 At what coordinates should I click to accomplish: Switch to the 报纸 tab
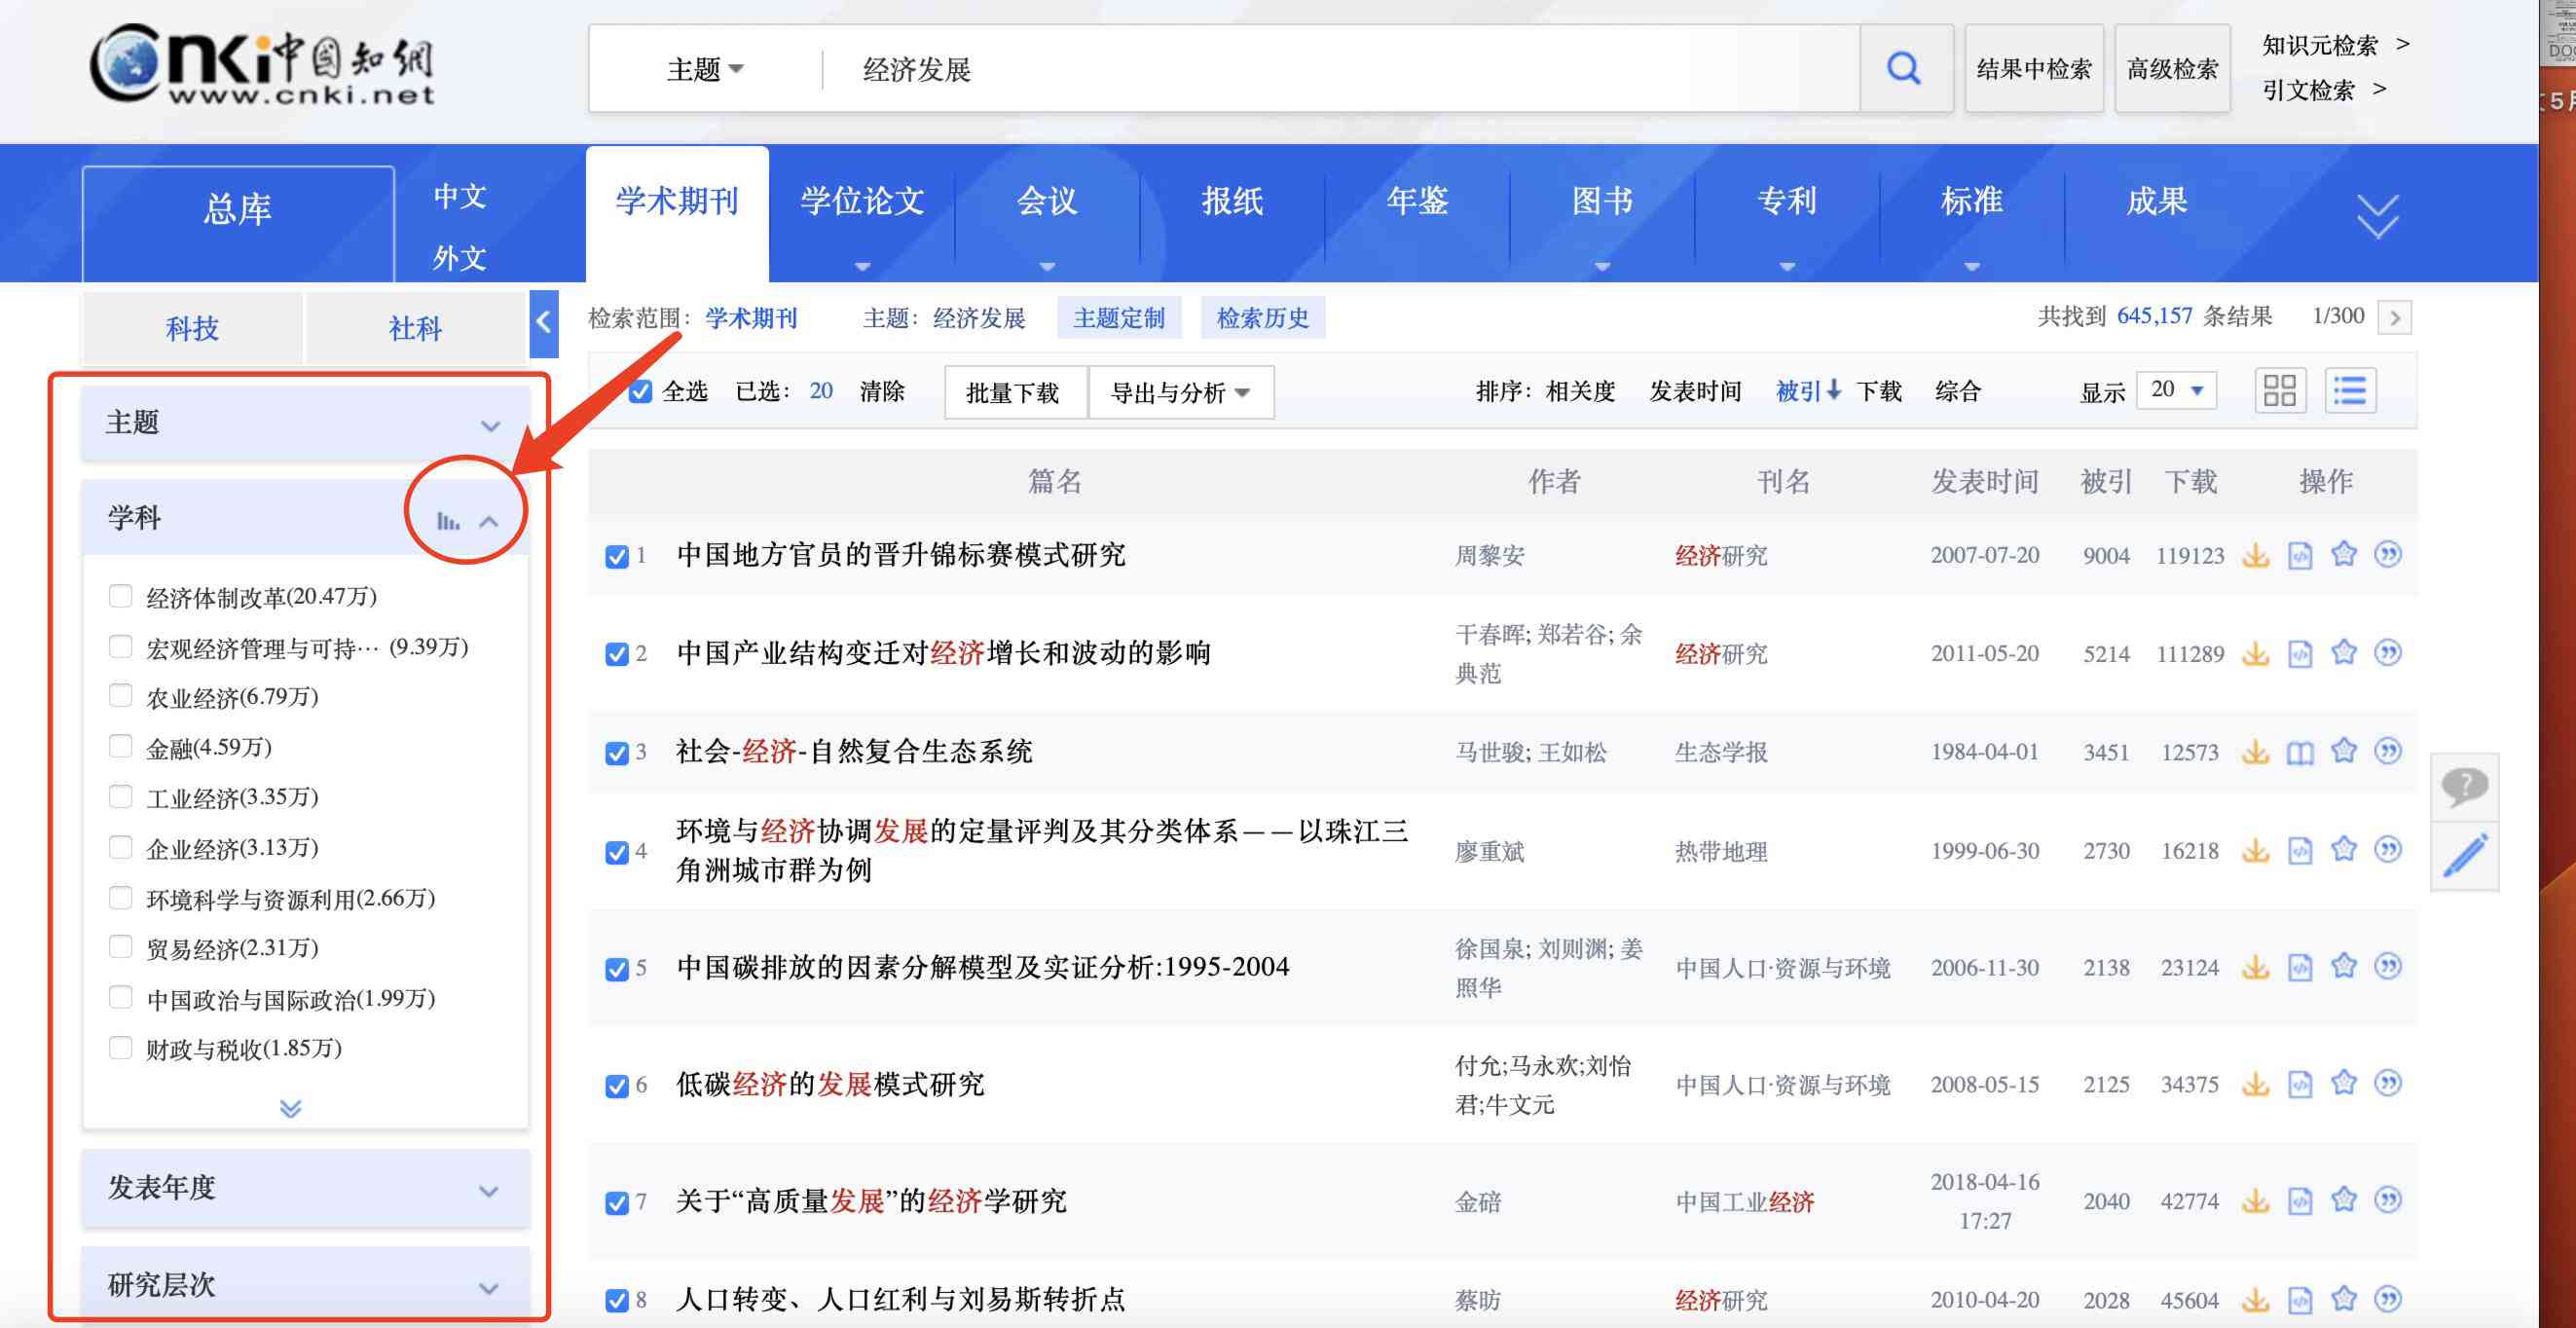(x=1232, y=201)
